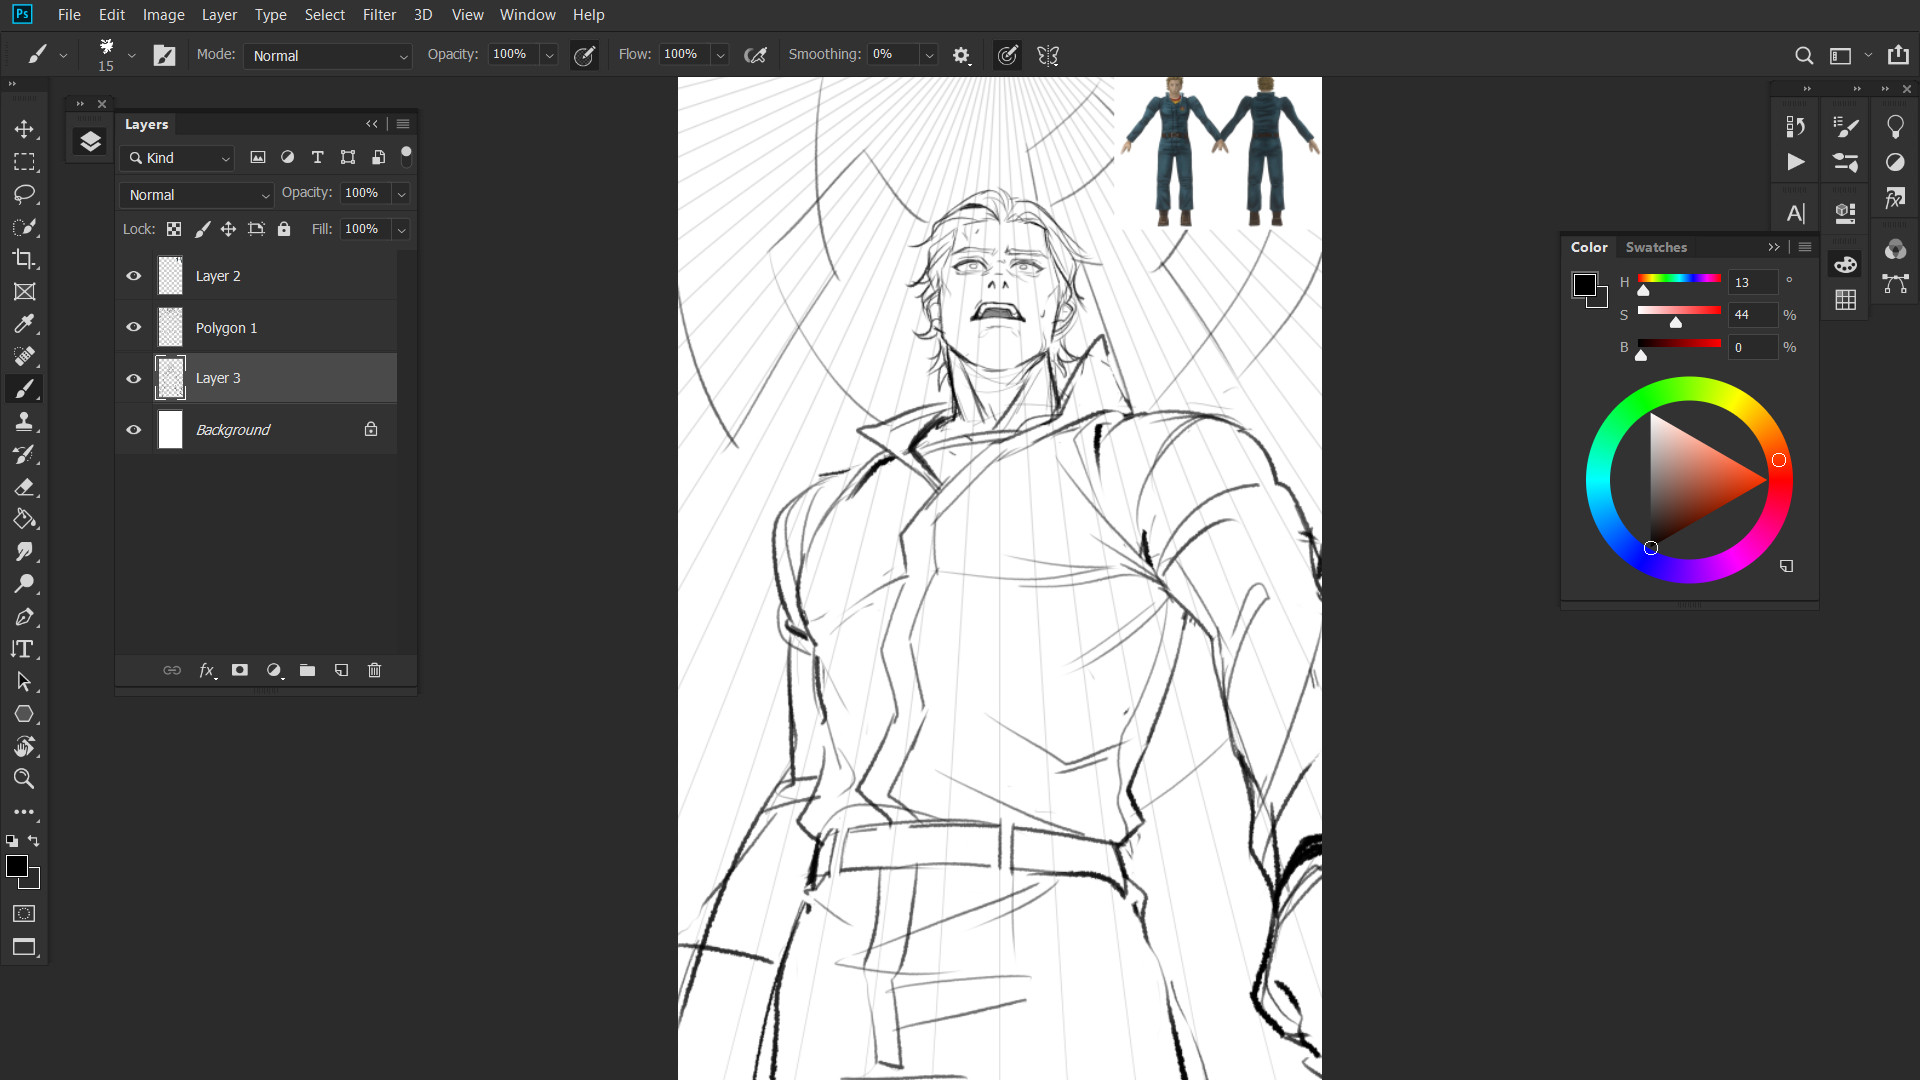Collapse the Layers panel
1920x1080 pixels.
(372, 124)
